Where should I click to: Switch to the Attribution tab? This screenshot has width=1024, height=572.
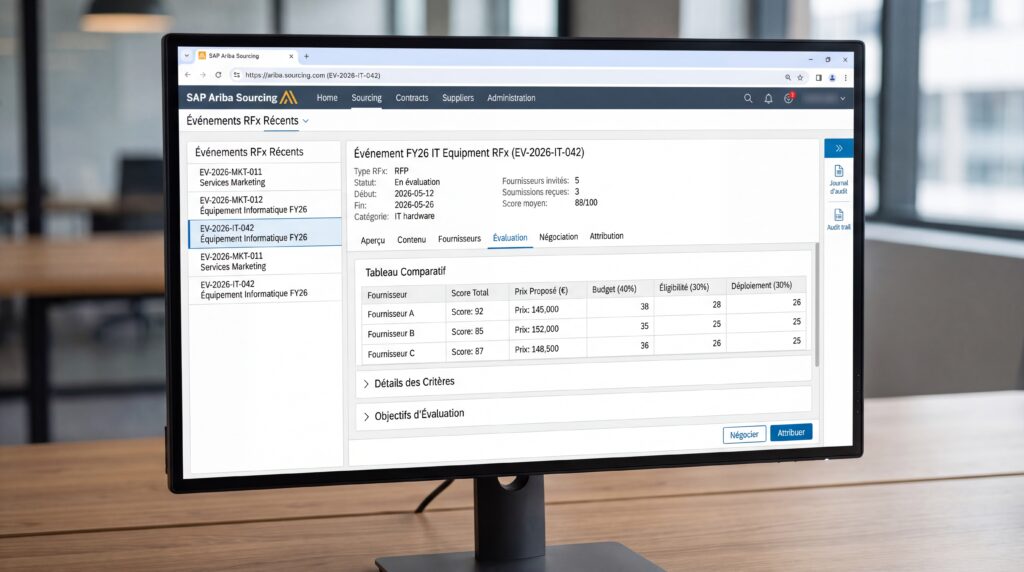point(607,236)
